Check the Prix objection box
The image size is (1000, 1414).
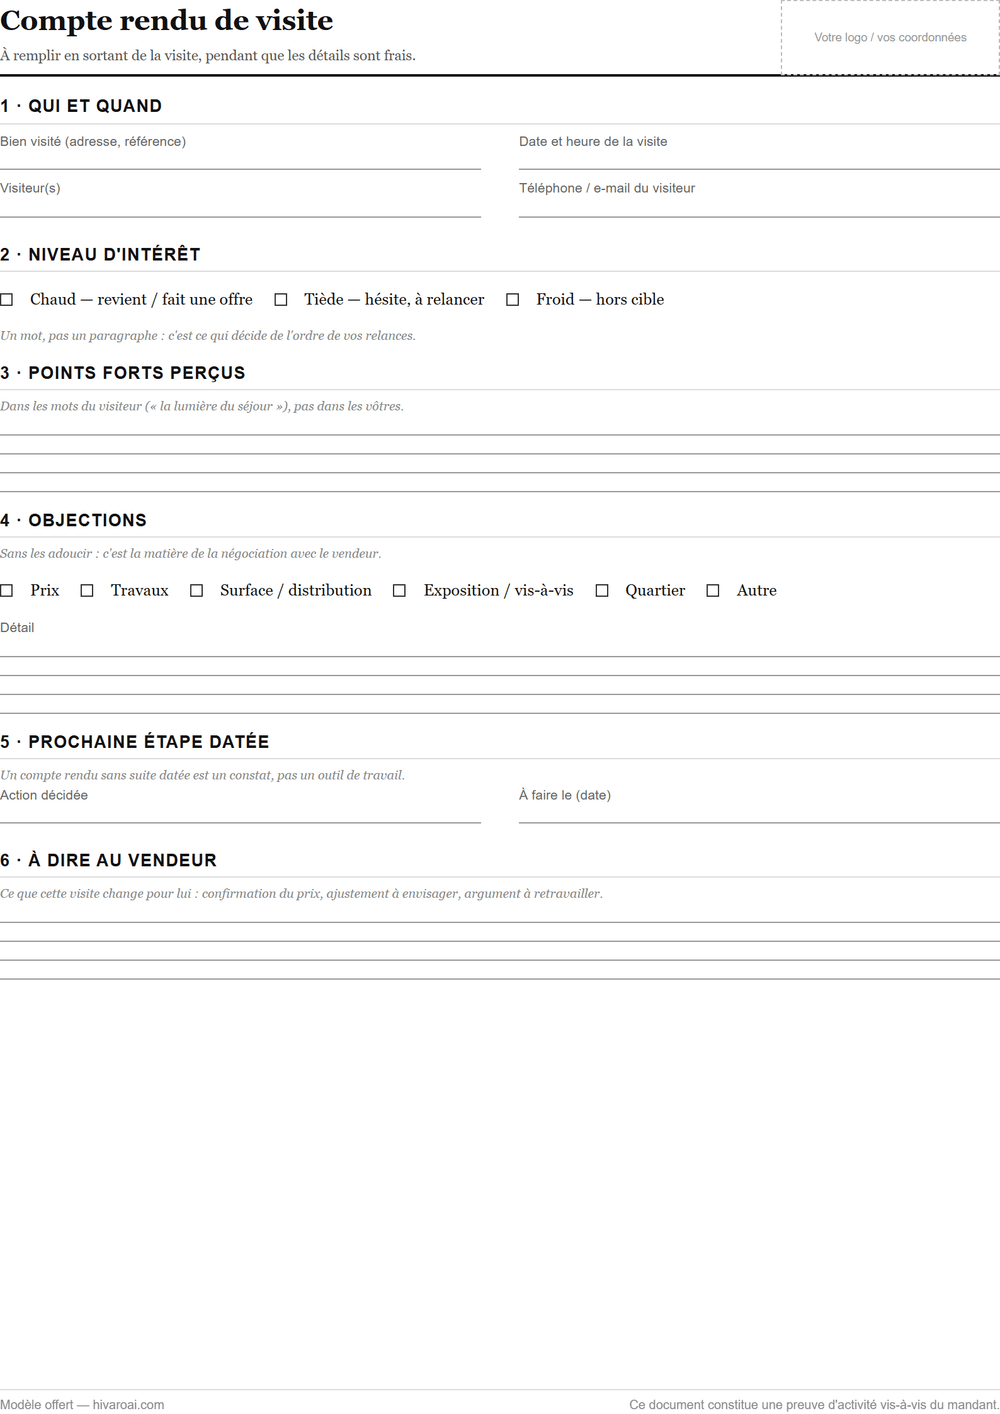tap(7, 591)
